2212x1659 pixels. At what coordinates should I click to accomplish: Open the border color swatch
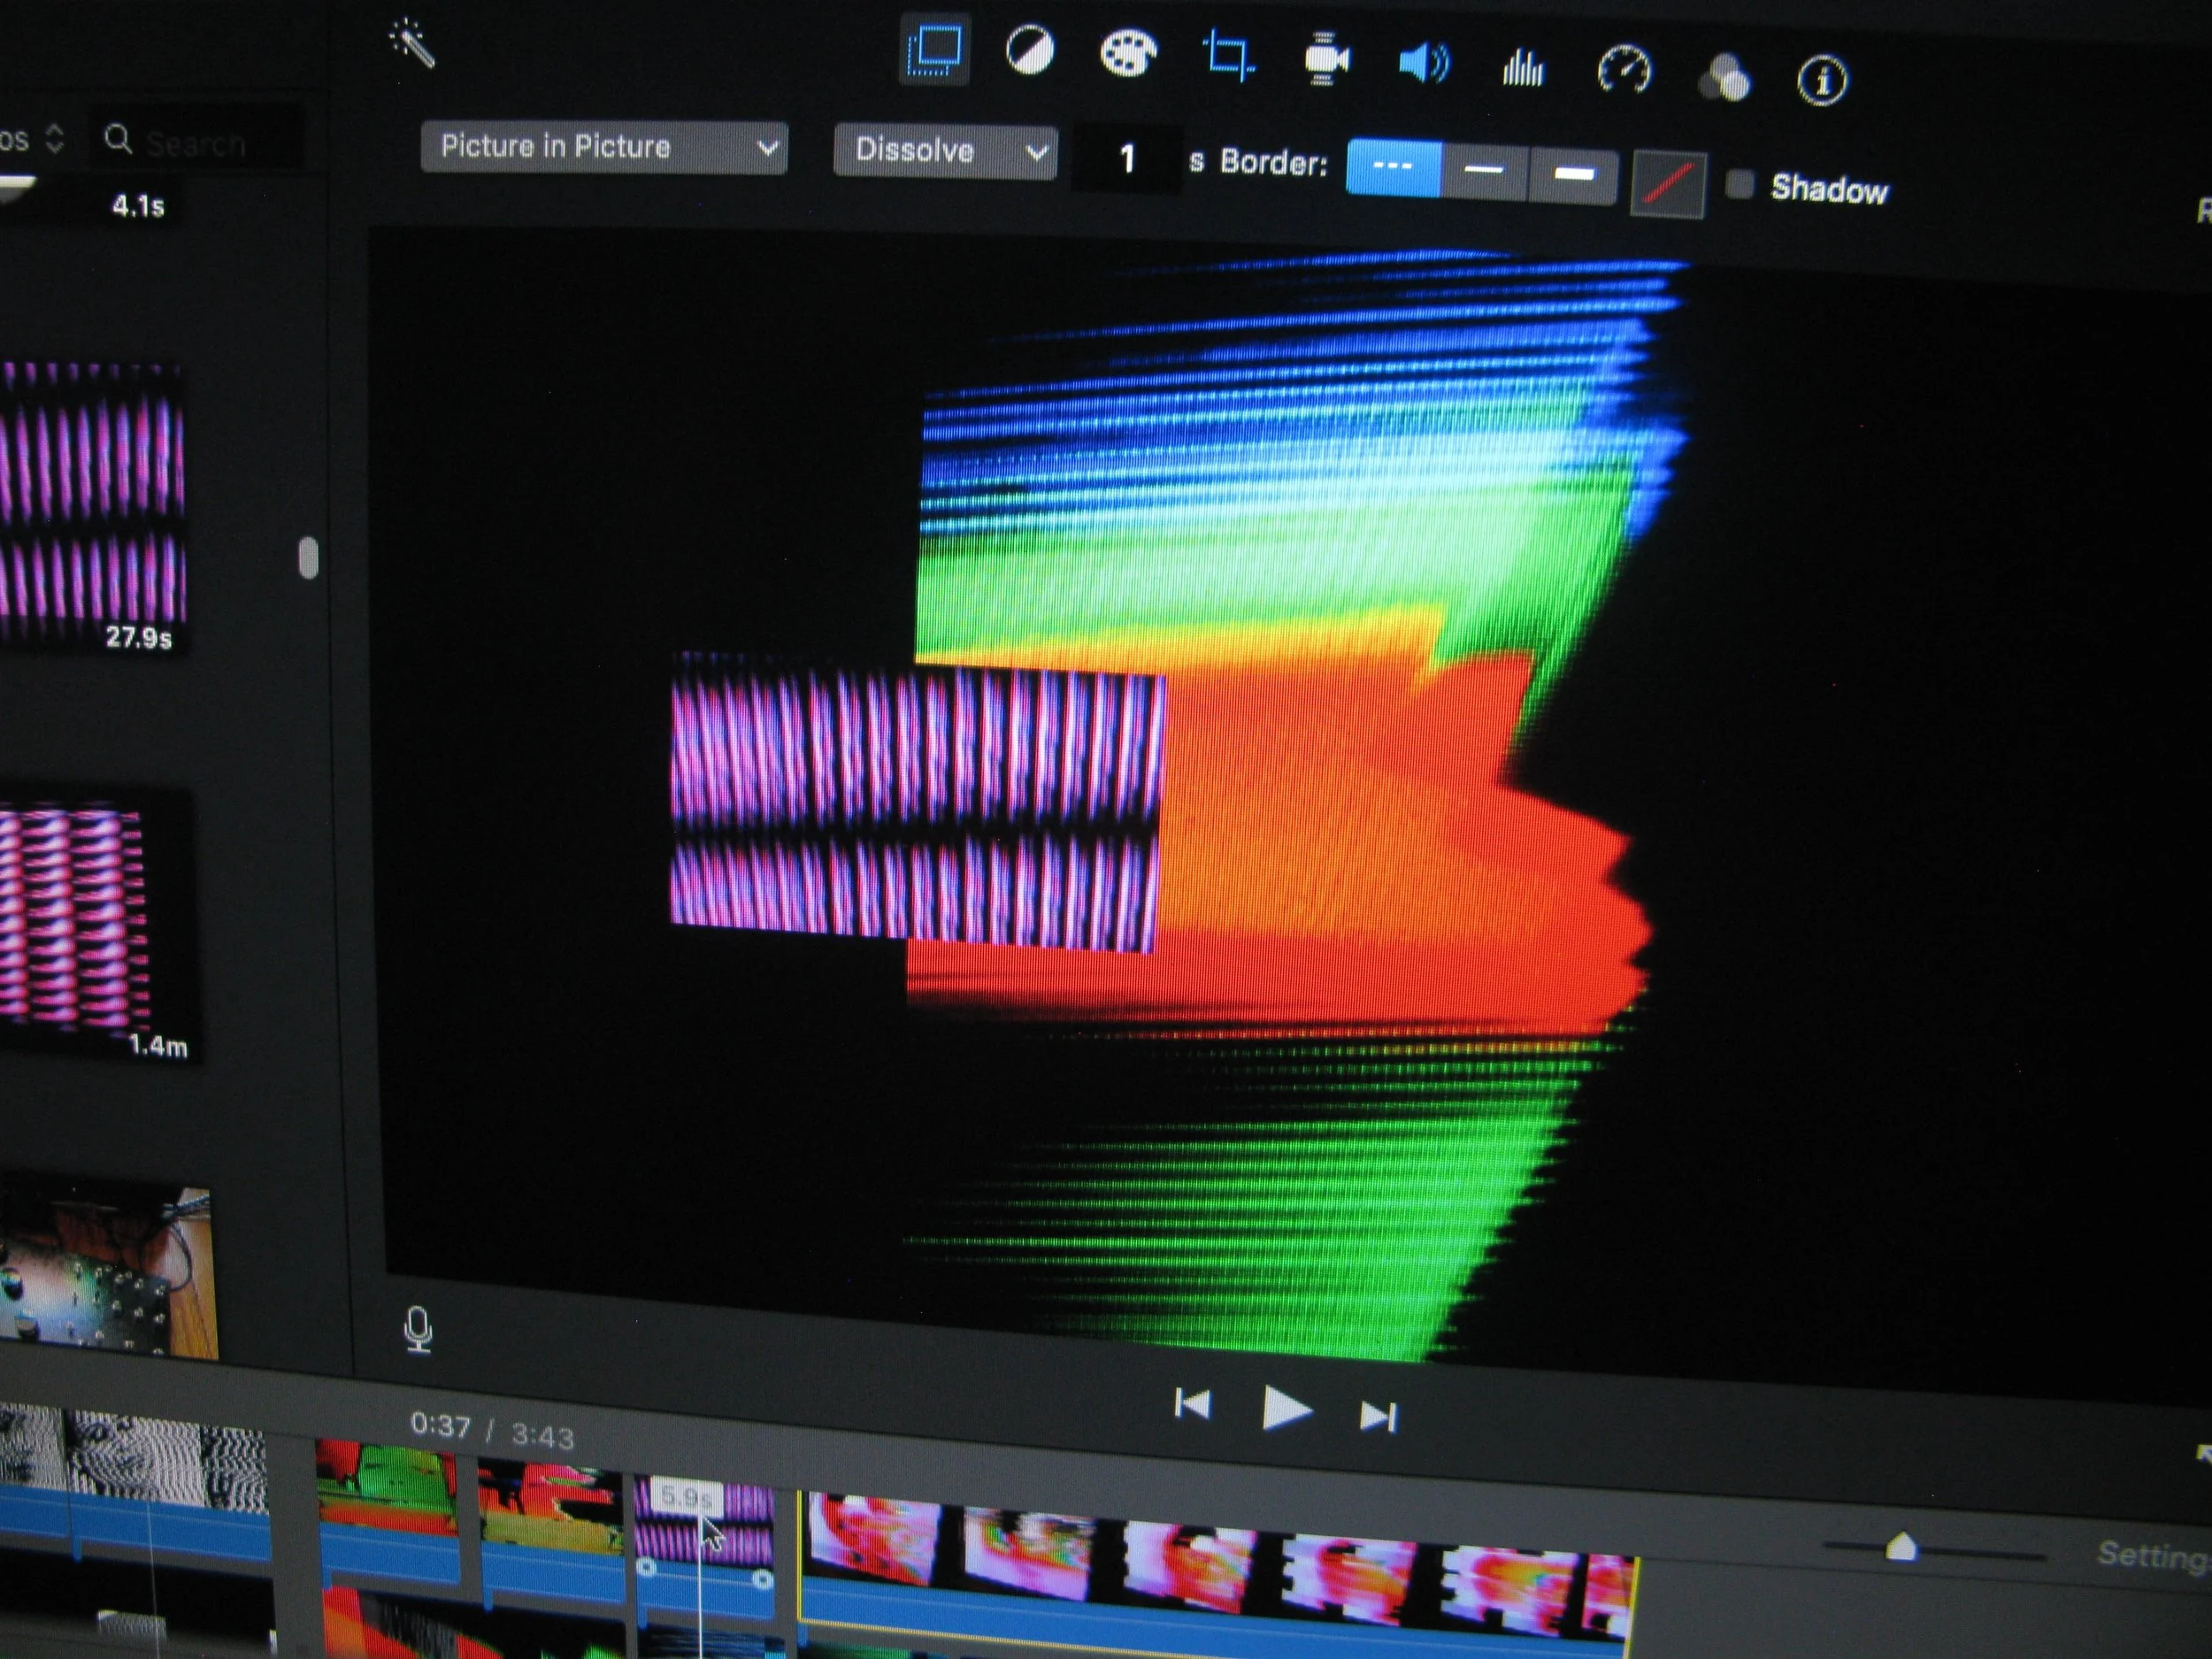pos(1668,184)
